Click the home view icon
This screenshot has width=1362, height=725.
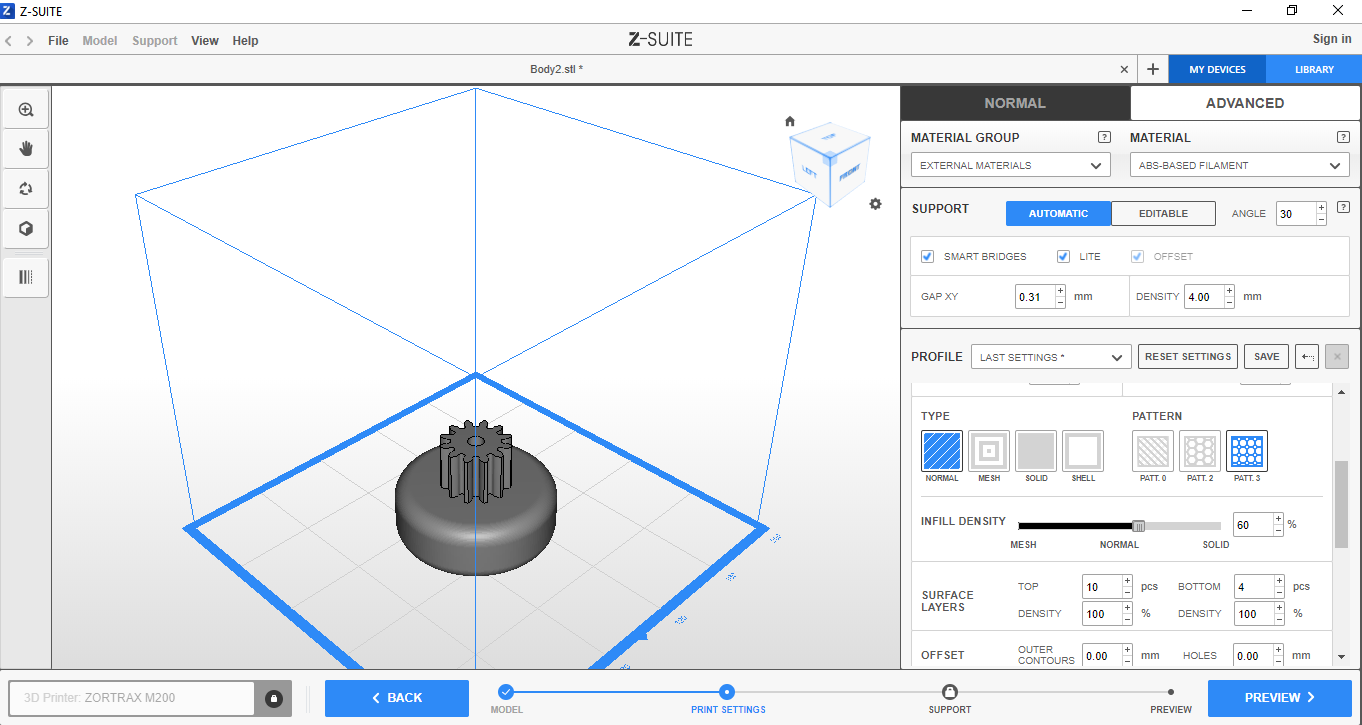pos(790,121)
